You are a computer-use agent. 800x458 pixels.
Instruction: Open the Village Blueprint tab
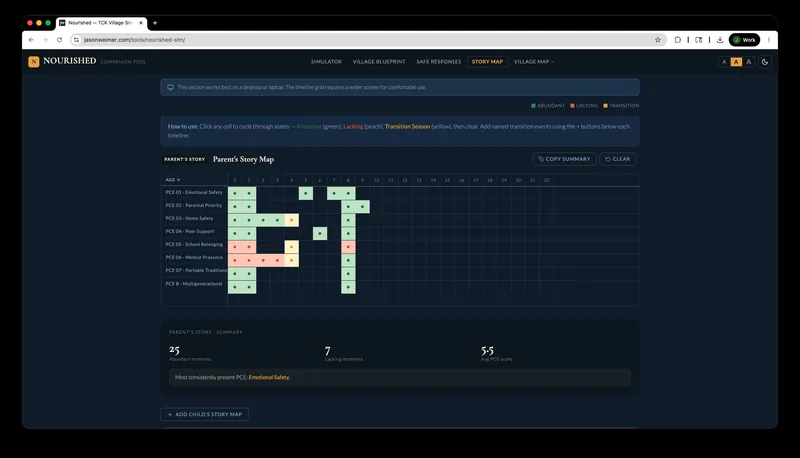[379, 62]
